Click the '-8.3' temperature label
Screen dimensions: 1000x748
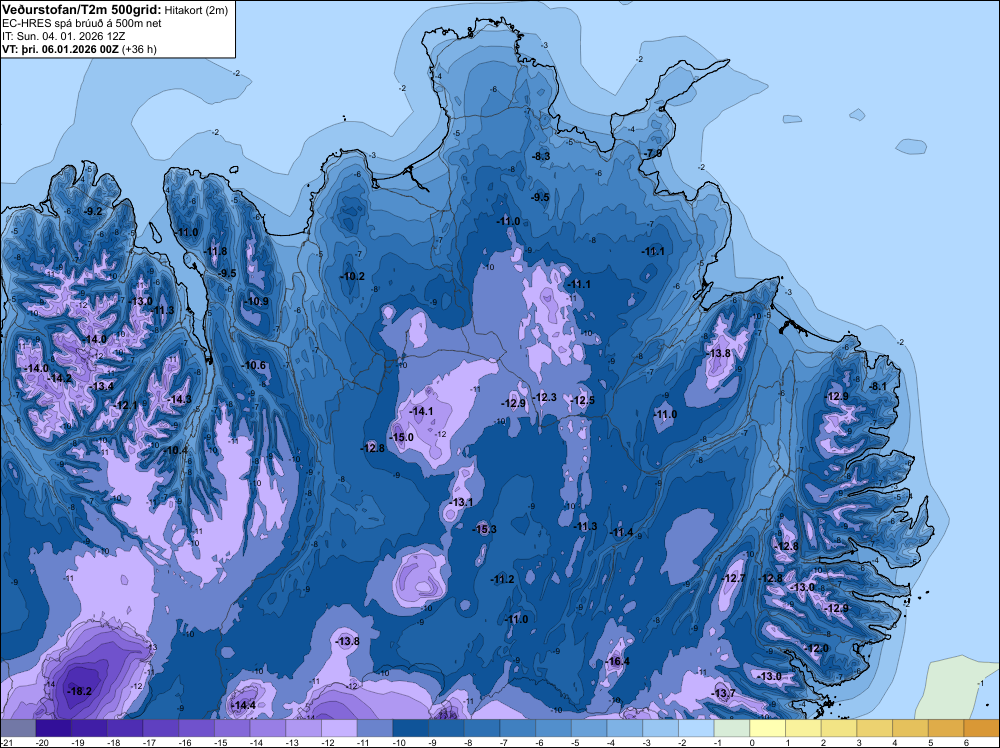(x=541, y=156)
